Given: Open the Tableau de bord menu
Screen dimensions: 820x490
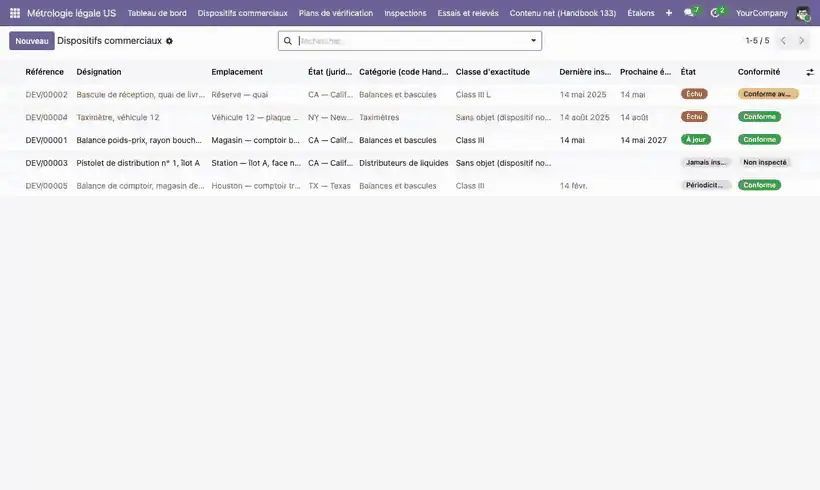Looking at the screenshot, I should pos(157,13).
